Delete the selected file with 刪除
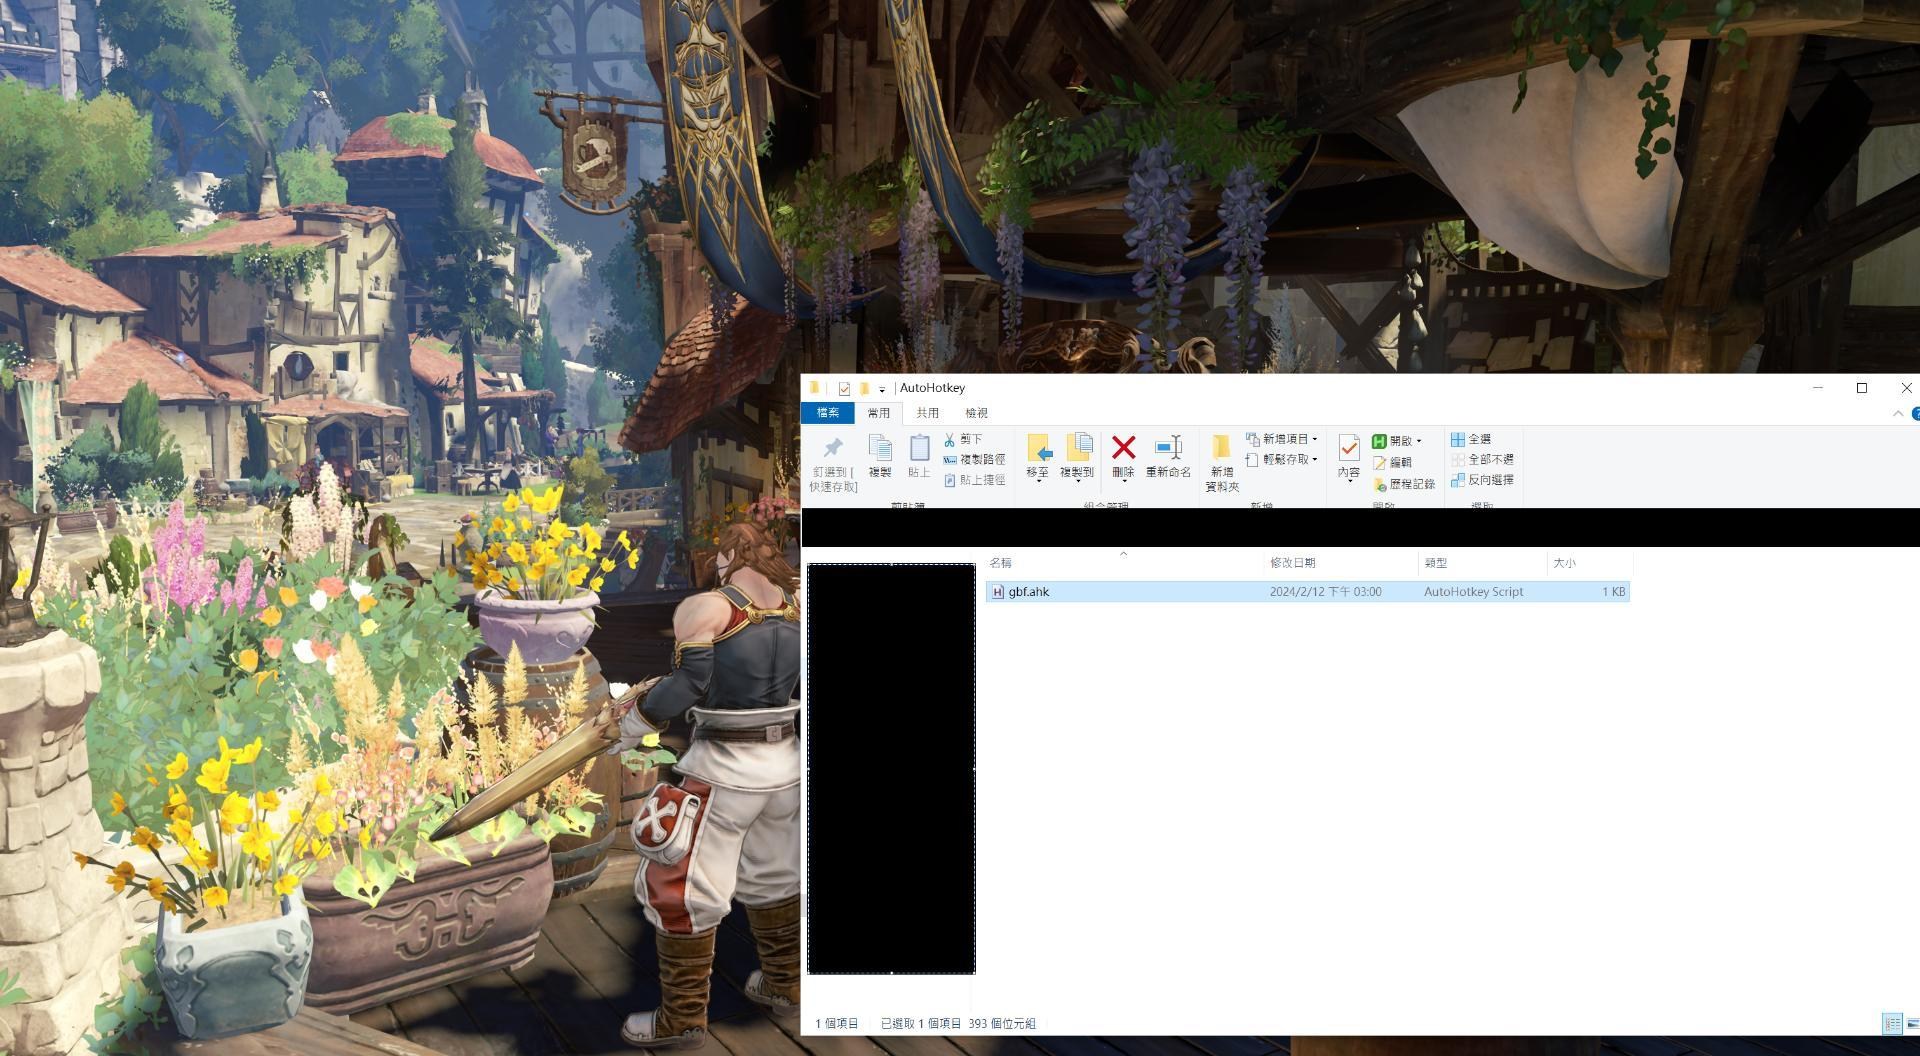 1123,456
